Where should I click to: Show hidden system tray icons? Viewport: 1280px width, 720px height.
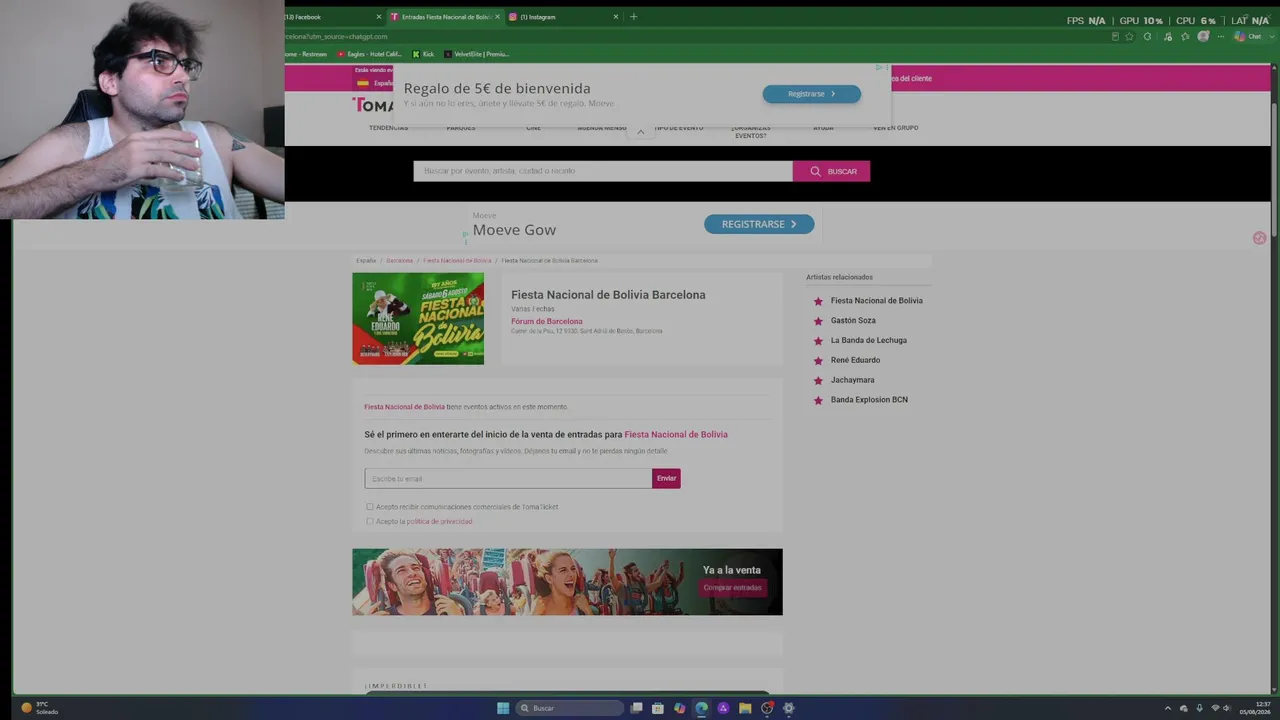pyautogui.click(x=1168, y=708)
